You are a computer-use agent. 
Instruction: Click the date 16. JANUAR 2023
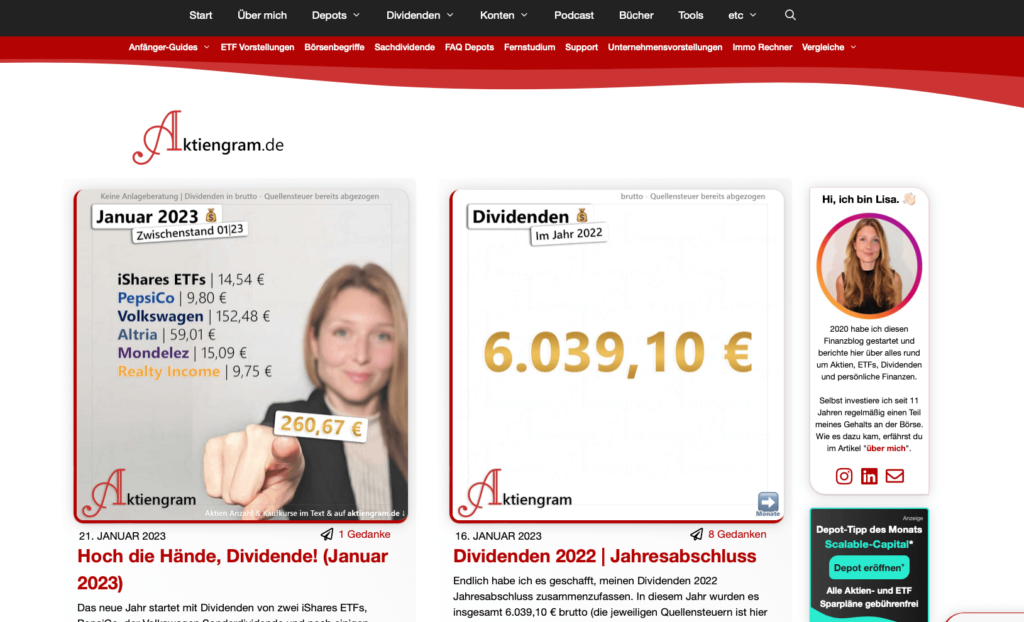click(x=498, y=536)
